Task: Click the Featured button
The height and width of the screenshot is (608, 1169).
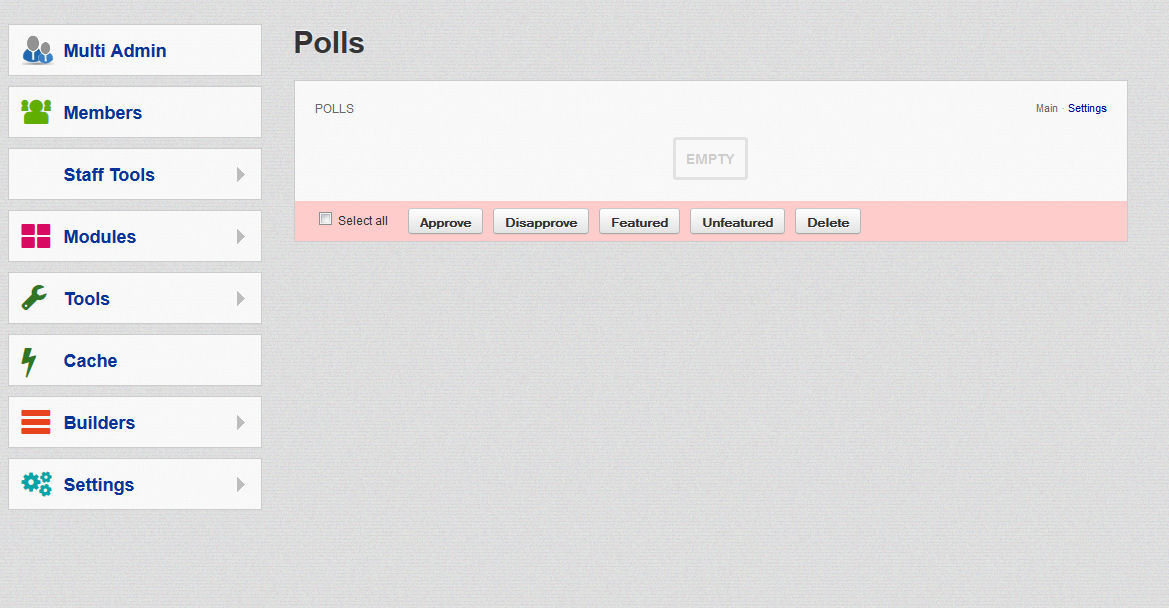Action: click(x=639, y=222)
